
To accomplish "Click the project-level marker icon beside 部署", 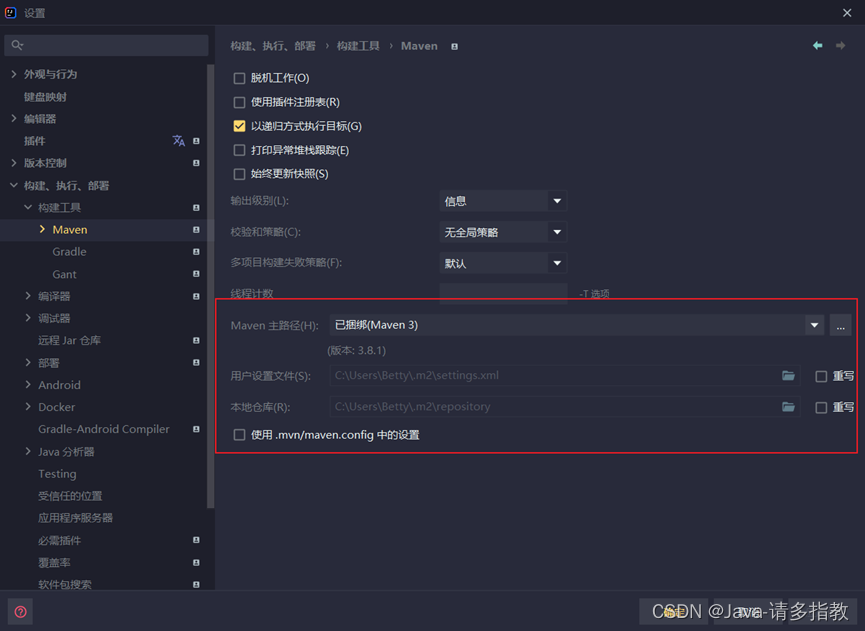I will (x=196, y=362).
